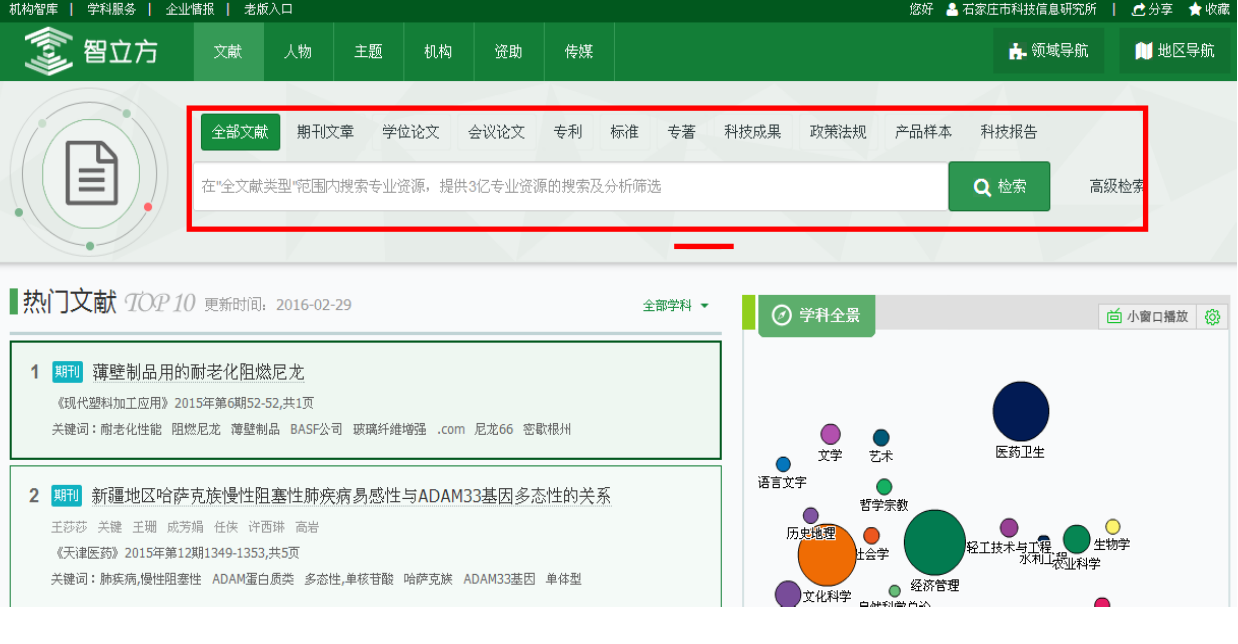
Task: Expand the 全部学科 dropdown
Action: (676, 306)
